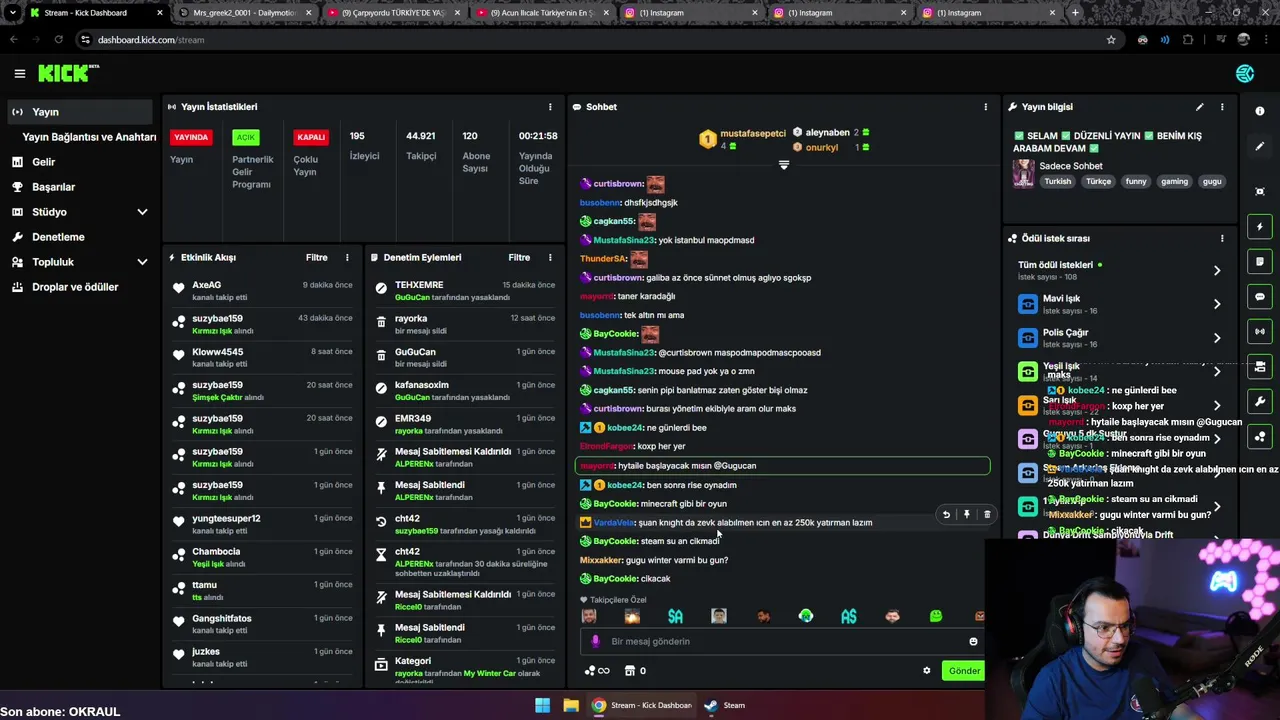
Task: Open the info icon in right toolbar
Action: 1260,111
